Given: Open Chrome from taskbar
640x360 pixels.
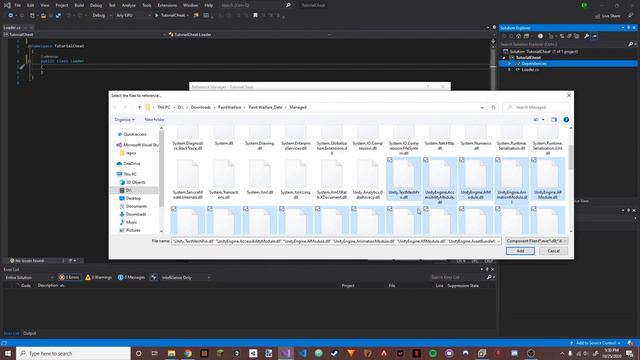Looking at the screenshot, I should point(188,353).
